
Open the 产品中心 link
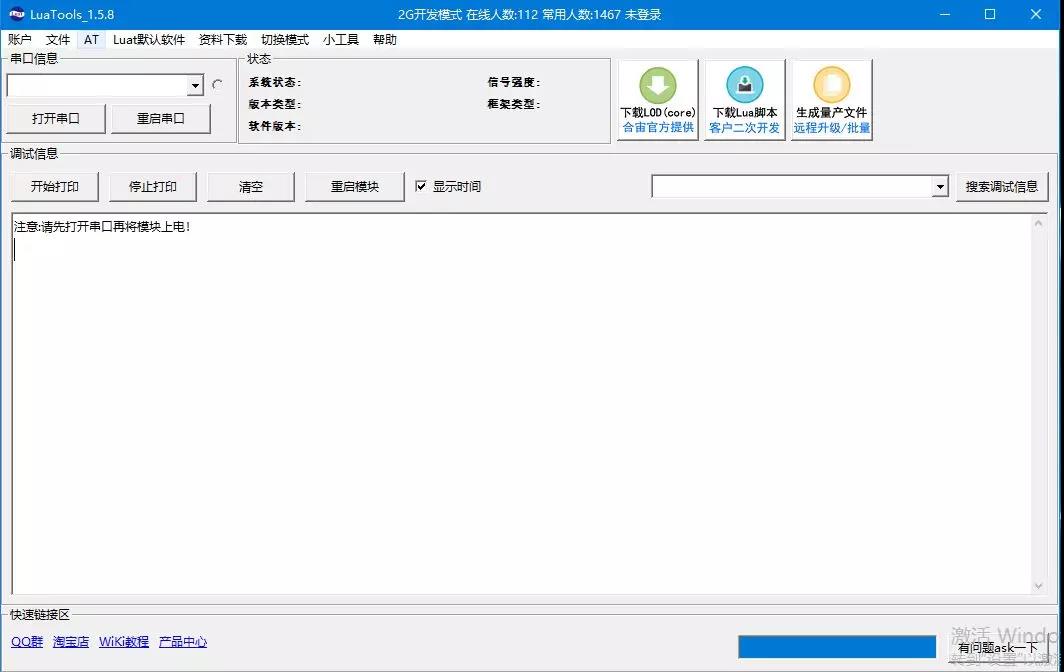click(x=183, y=641)
